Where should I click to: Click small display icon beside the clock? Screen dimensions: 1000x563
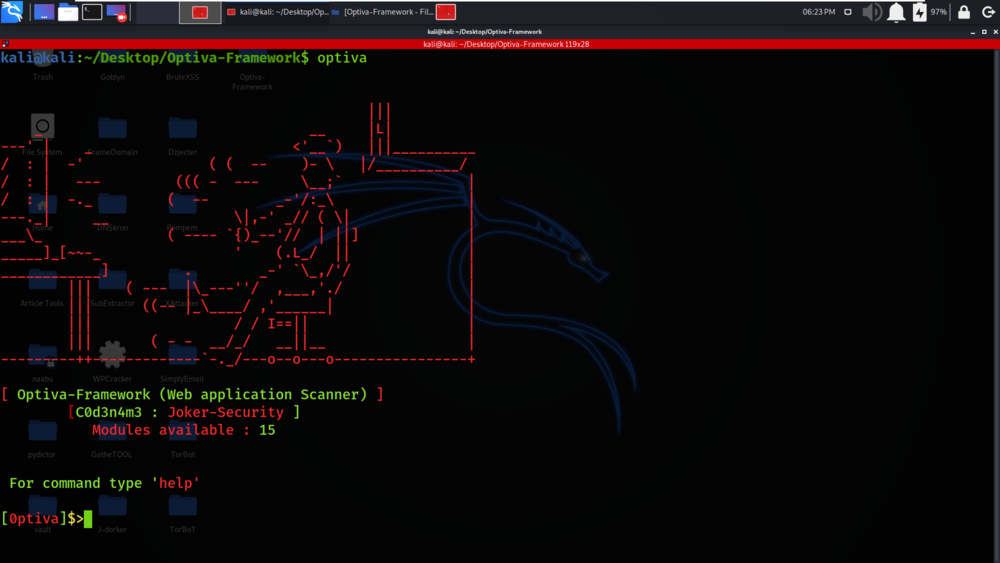coord(848,12)
